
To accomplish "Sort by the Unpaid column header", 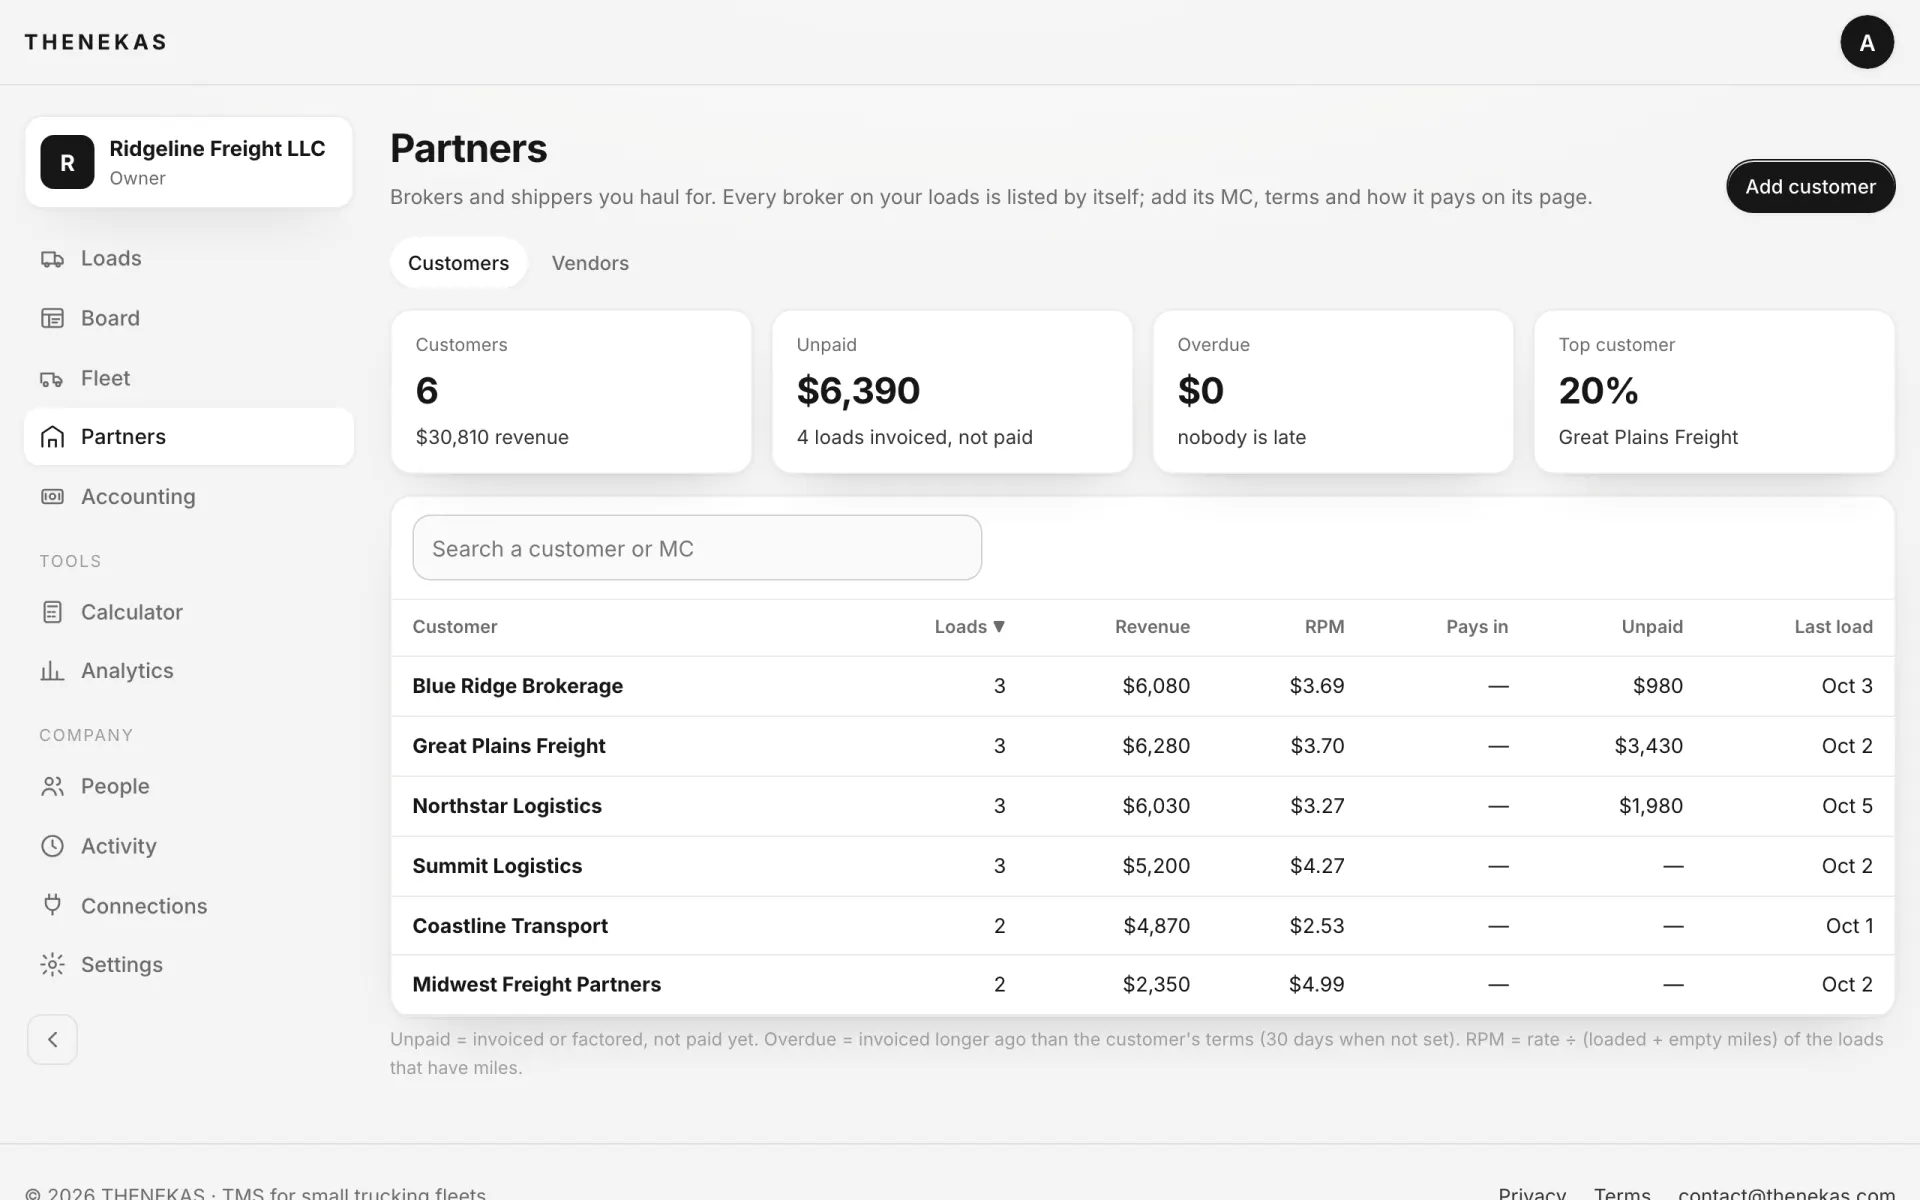I will coord(1652,627).
